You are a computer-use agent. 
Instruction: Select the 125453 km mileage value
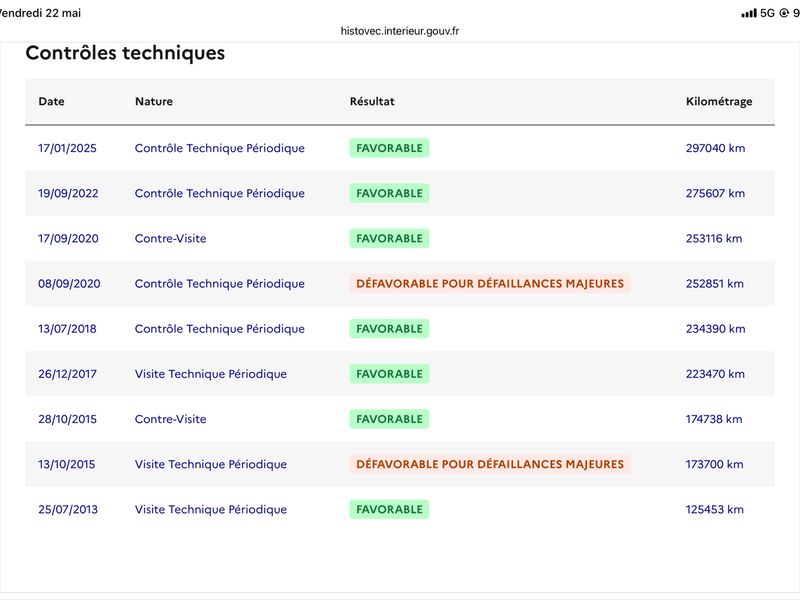point(714,509)
